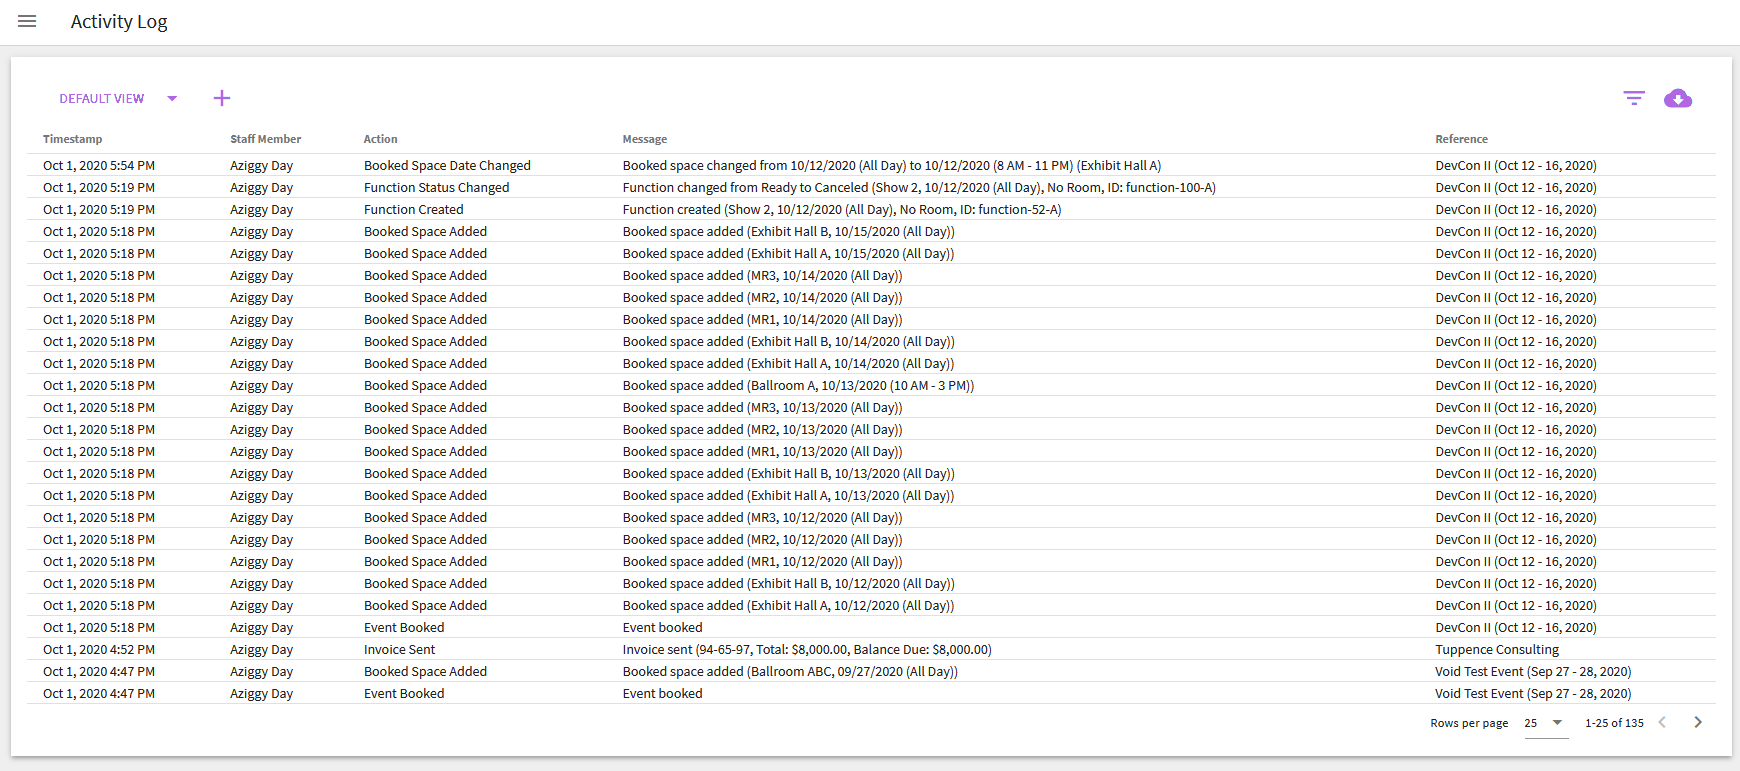
Task: Select the Function Created action cell
Action: [414, 209]
